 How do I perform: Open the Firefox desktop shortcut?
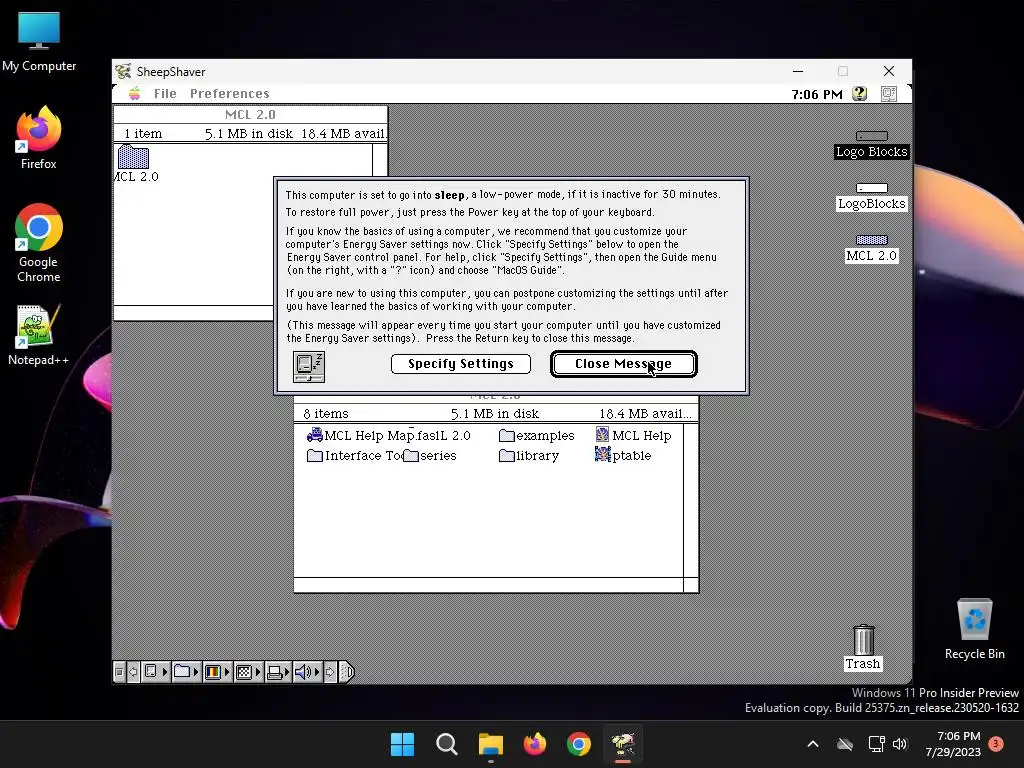coord(38,138)
